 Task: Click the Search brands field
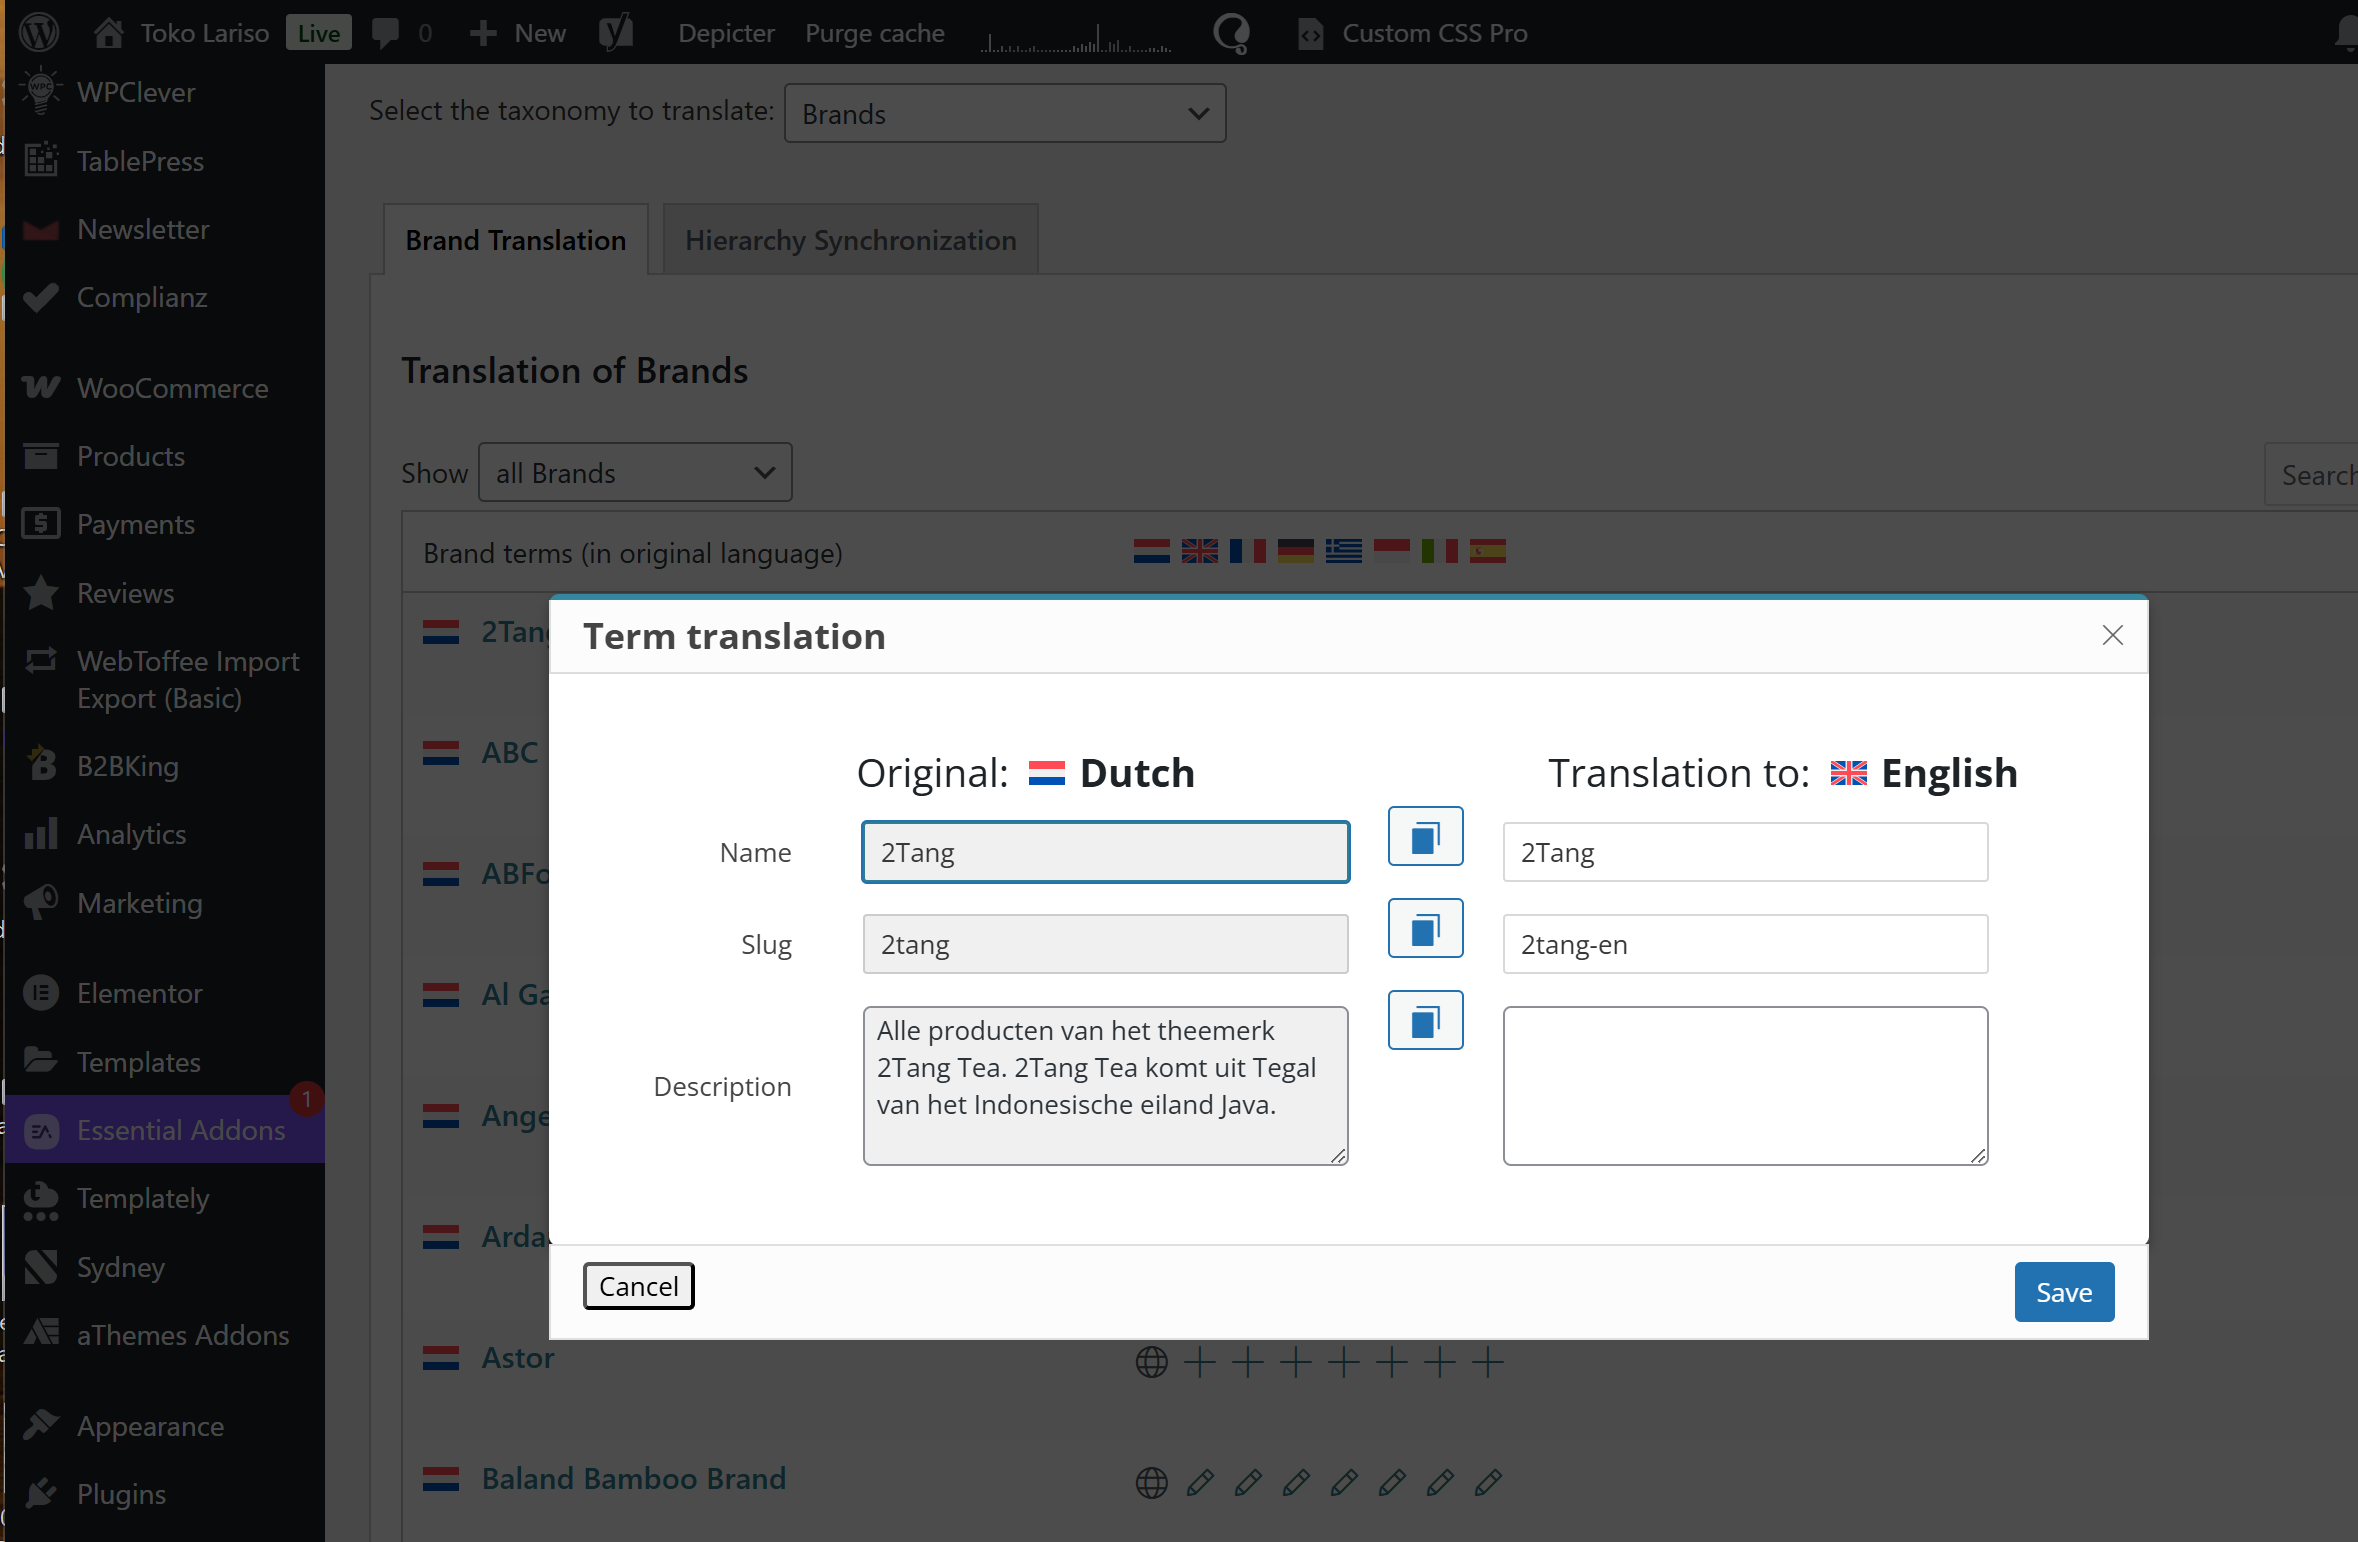(2311, 474)
